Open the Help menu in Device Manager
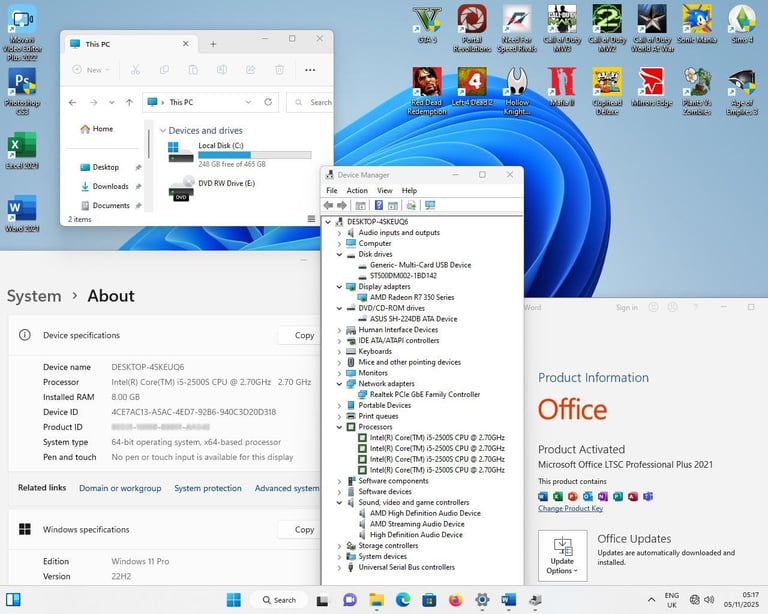Image resolution: width=768 pixels, height=614 pixels. pos(409,190)
